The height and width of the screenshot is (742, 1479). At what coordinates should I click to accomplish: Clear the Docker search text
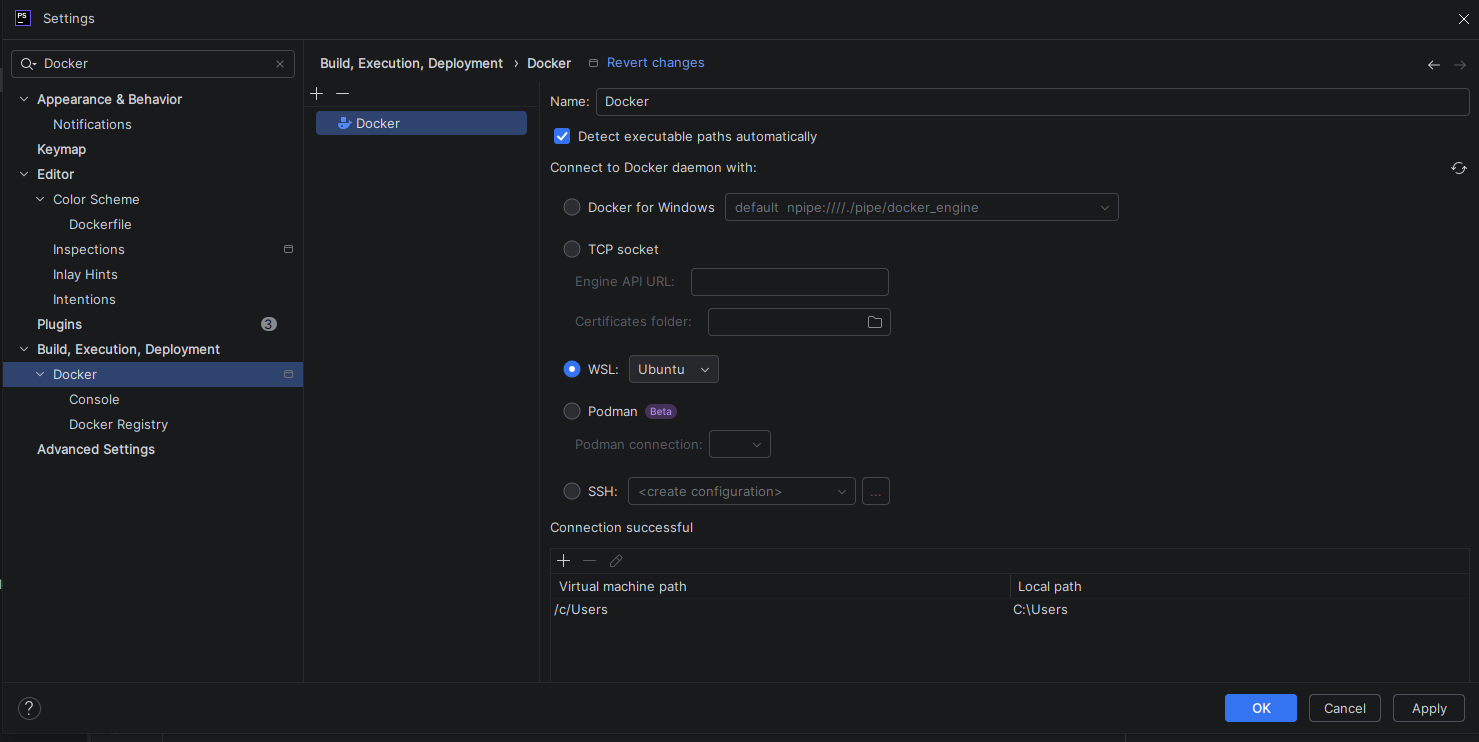(280, 64)
